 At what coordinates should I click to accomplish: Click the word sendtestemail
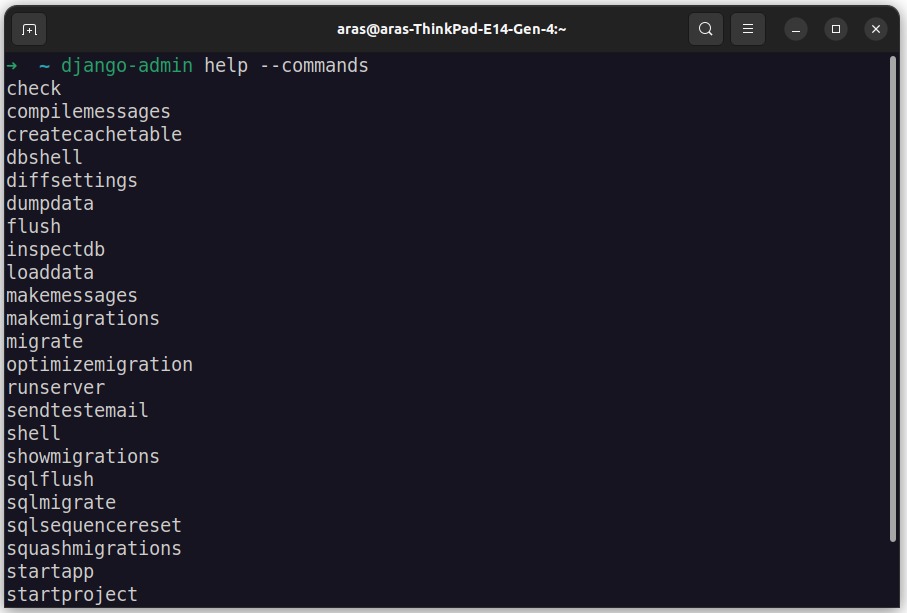78,411
